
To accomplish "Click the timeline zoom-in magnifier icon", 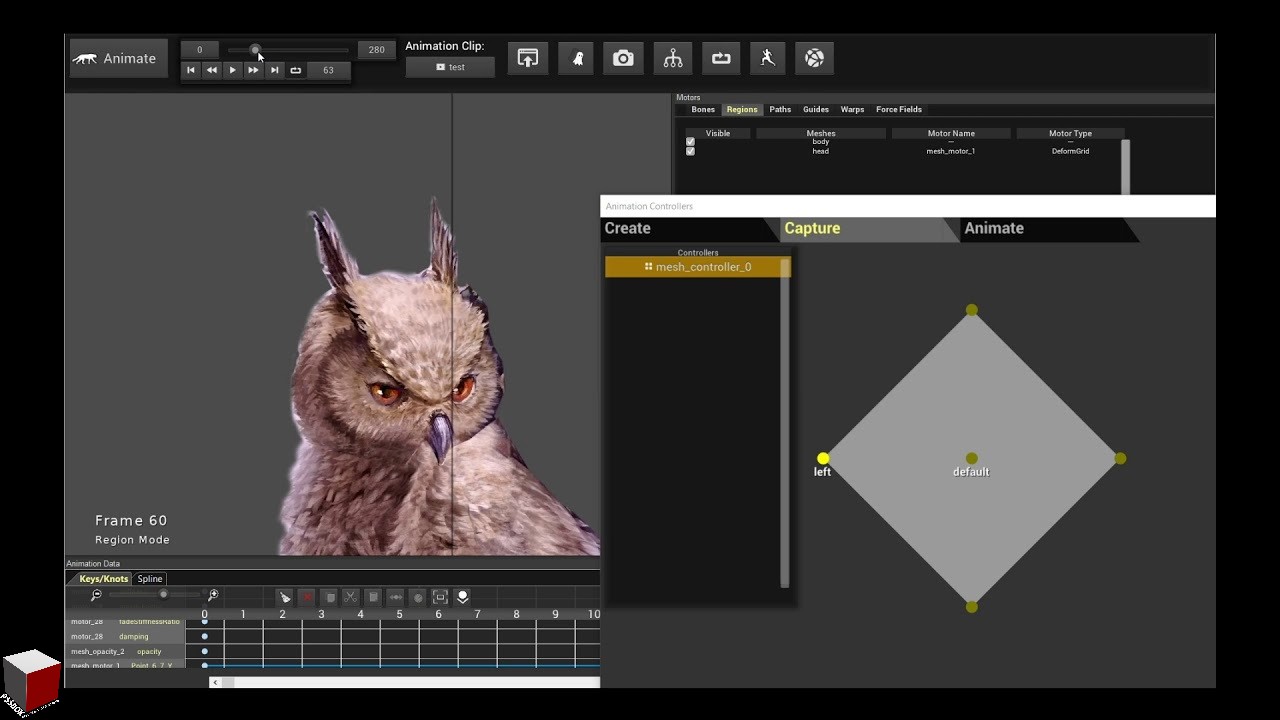I will click(213, 595).
